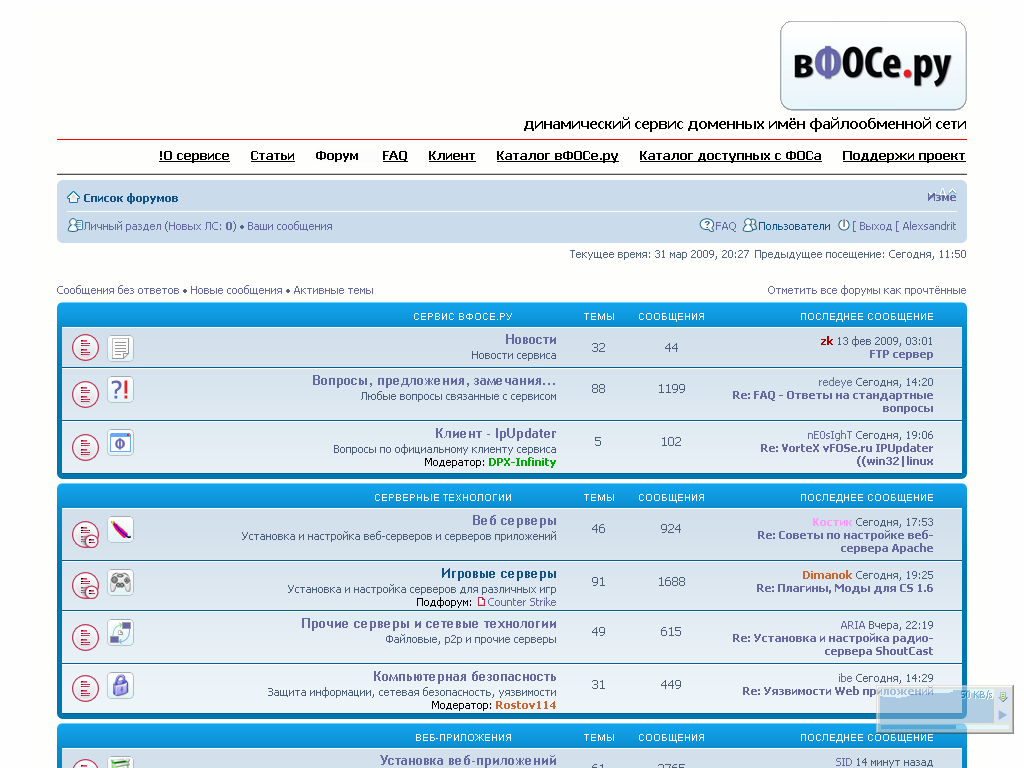Click the font size change icon
Viewport: 1024px width, 768px height.
946,194
